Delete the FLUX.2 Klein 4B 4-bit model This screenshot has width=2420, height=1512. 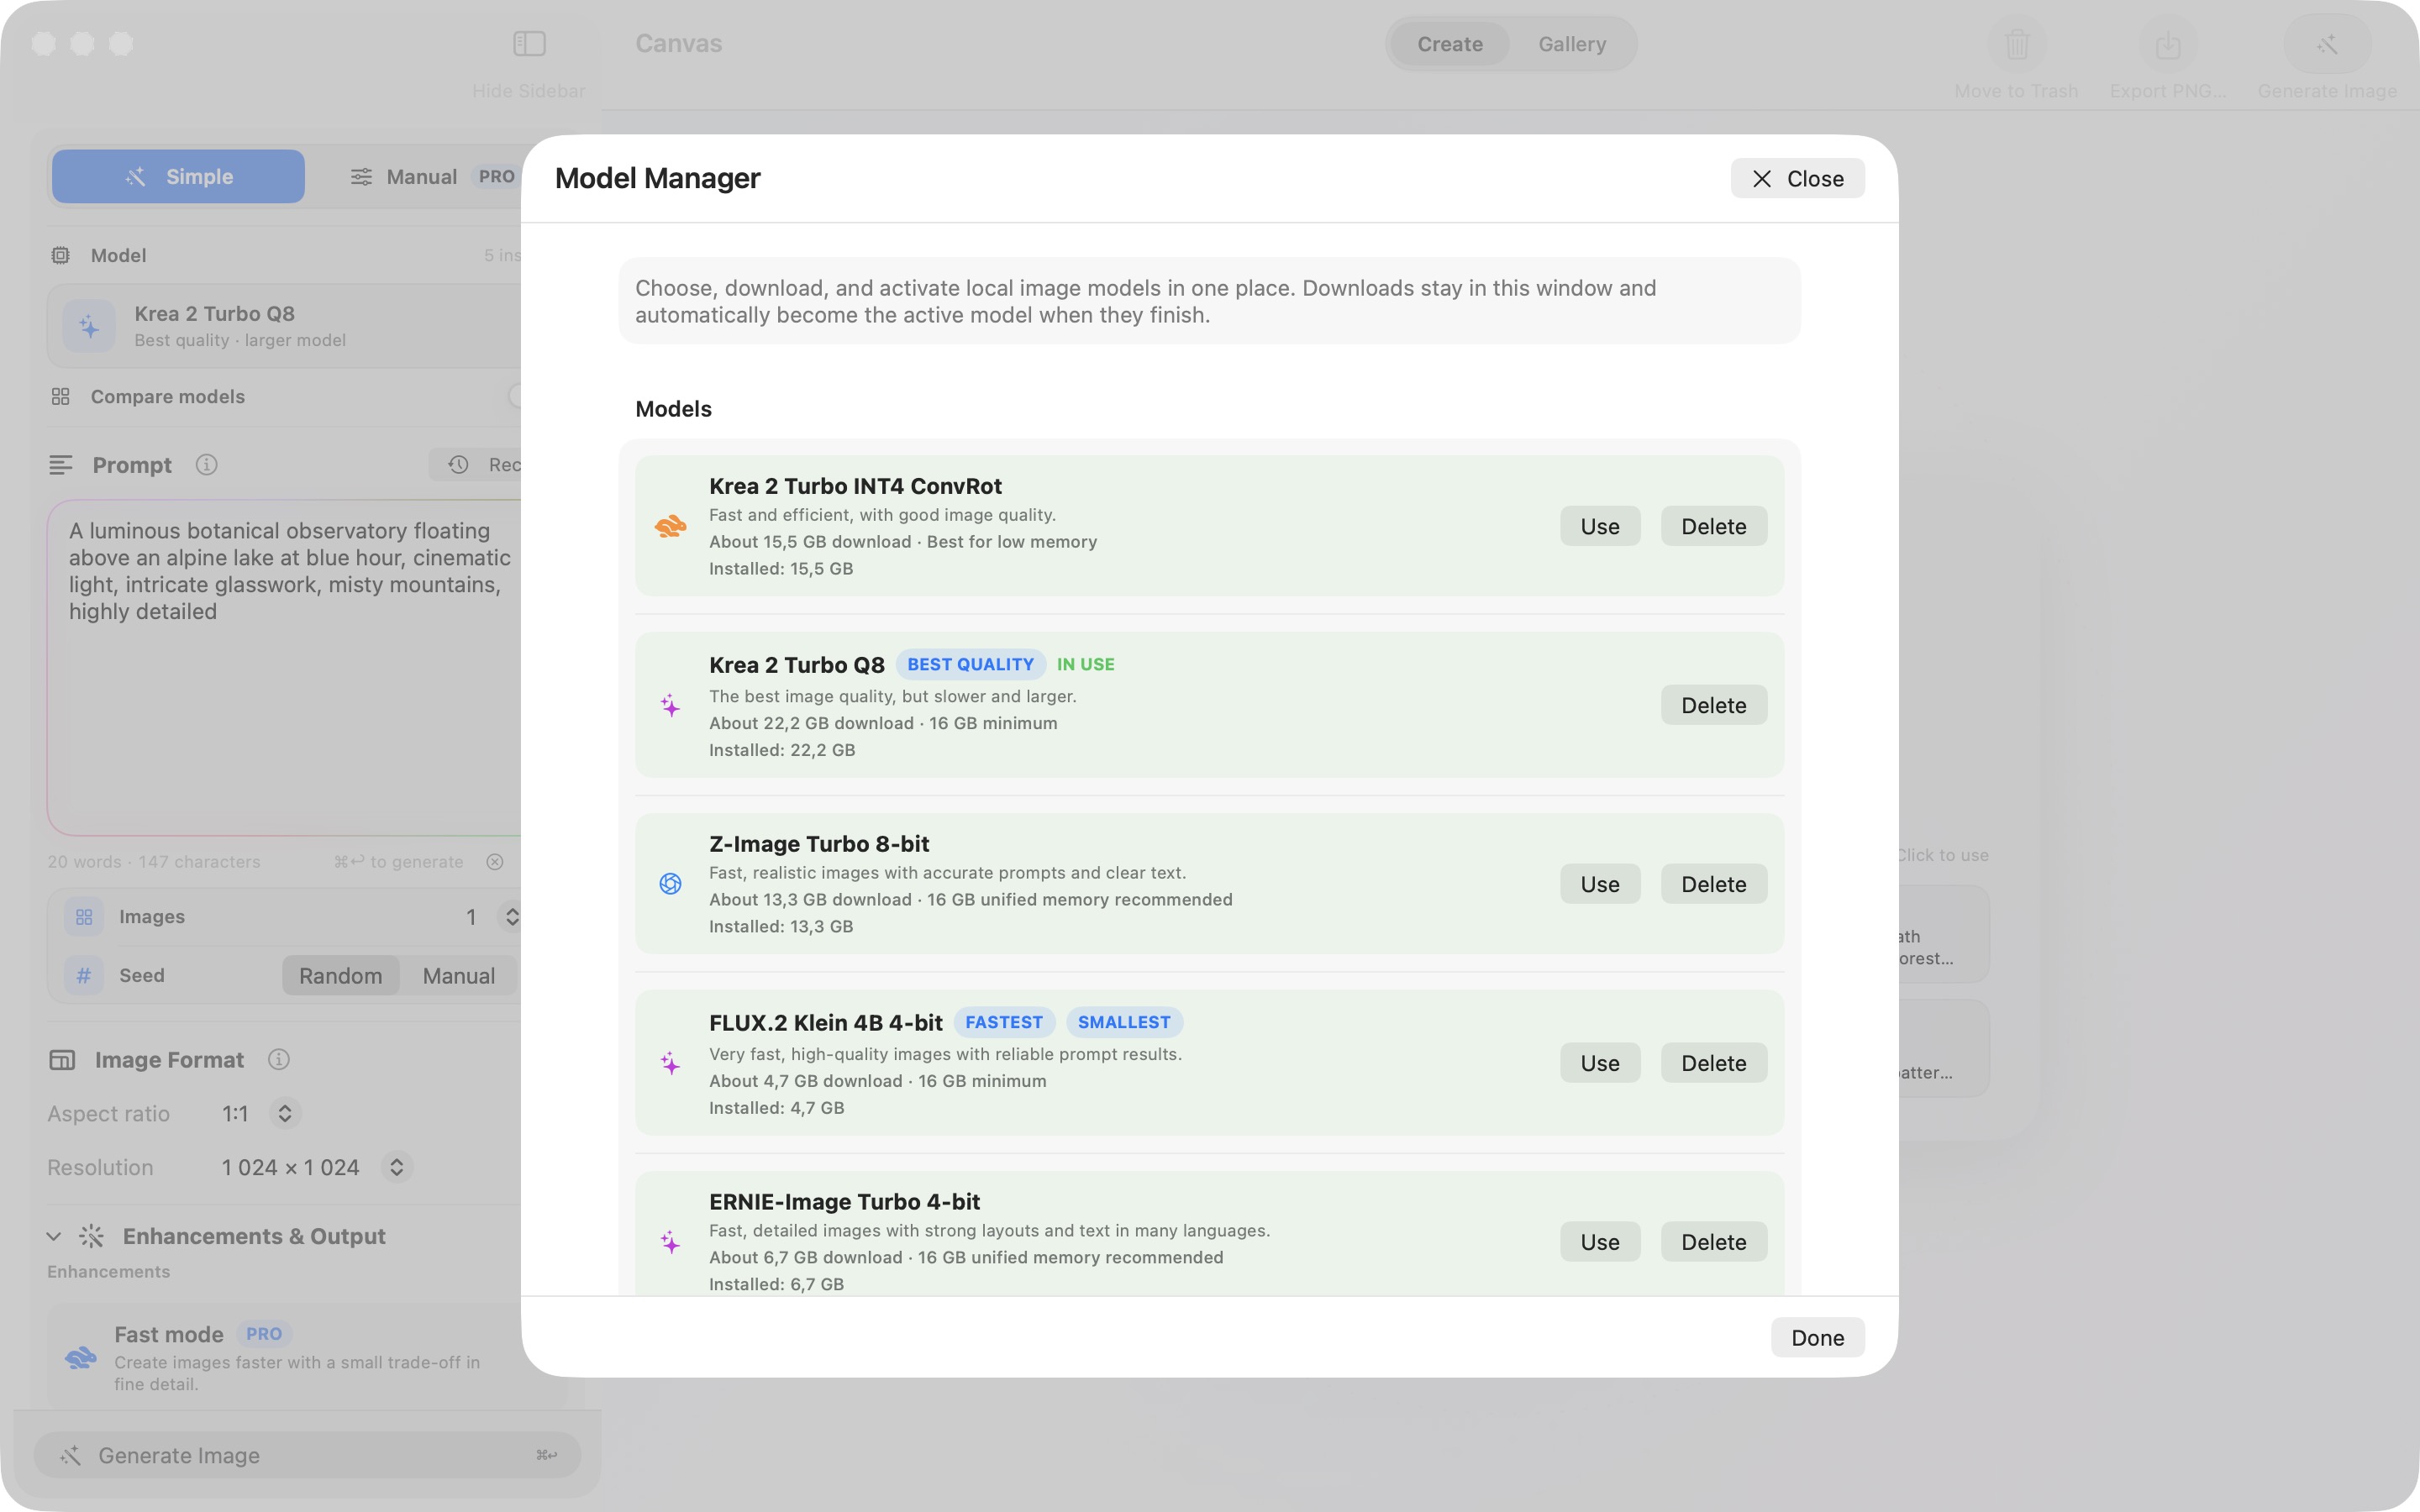point(1714,1063)
